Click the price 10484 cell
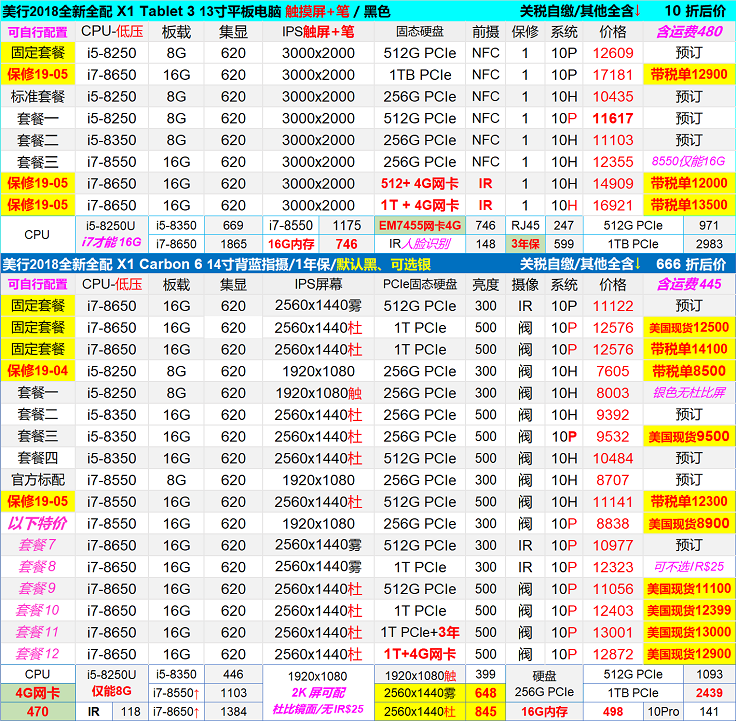The height and width of the screenshot is (721, 736). click(x=613, y=458)
